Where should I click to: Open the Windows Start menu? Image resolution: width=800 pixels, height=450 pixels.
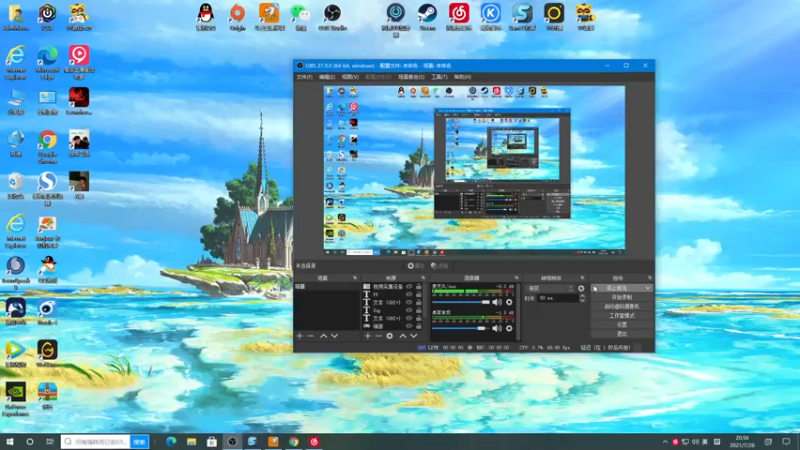[10, 441]
